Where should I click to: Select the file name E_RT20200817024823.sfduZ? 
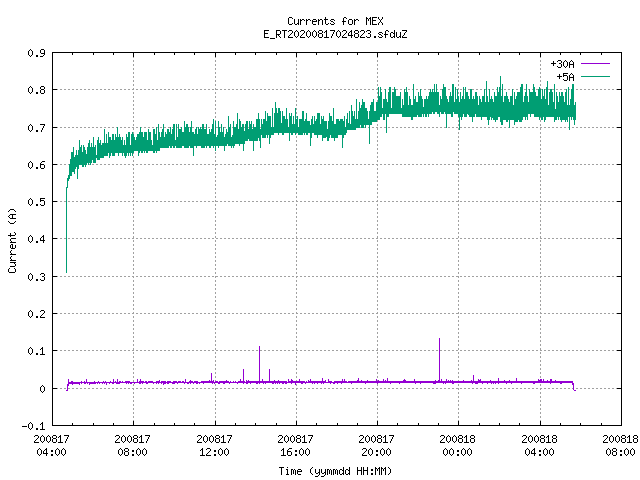335,34
